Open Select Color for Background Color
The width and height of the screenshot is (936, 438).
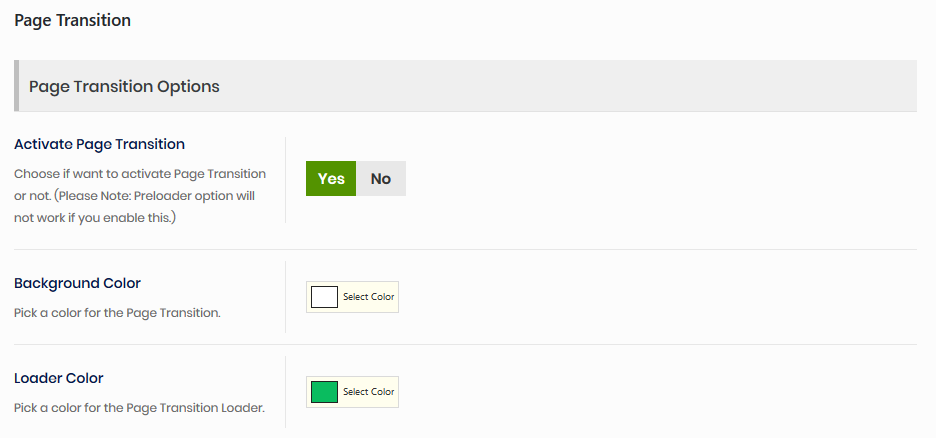coord(368,297)
